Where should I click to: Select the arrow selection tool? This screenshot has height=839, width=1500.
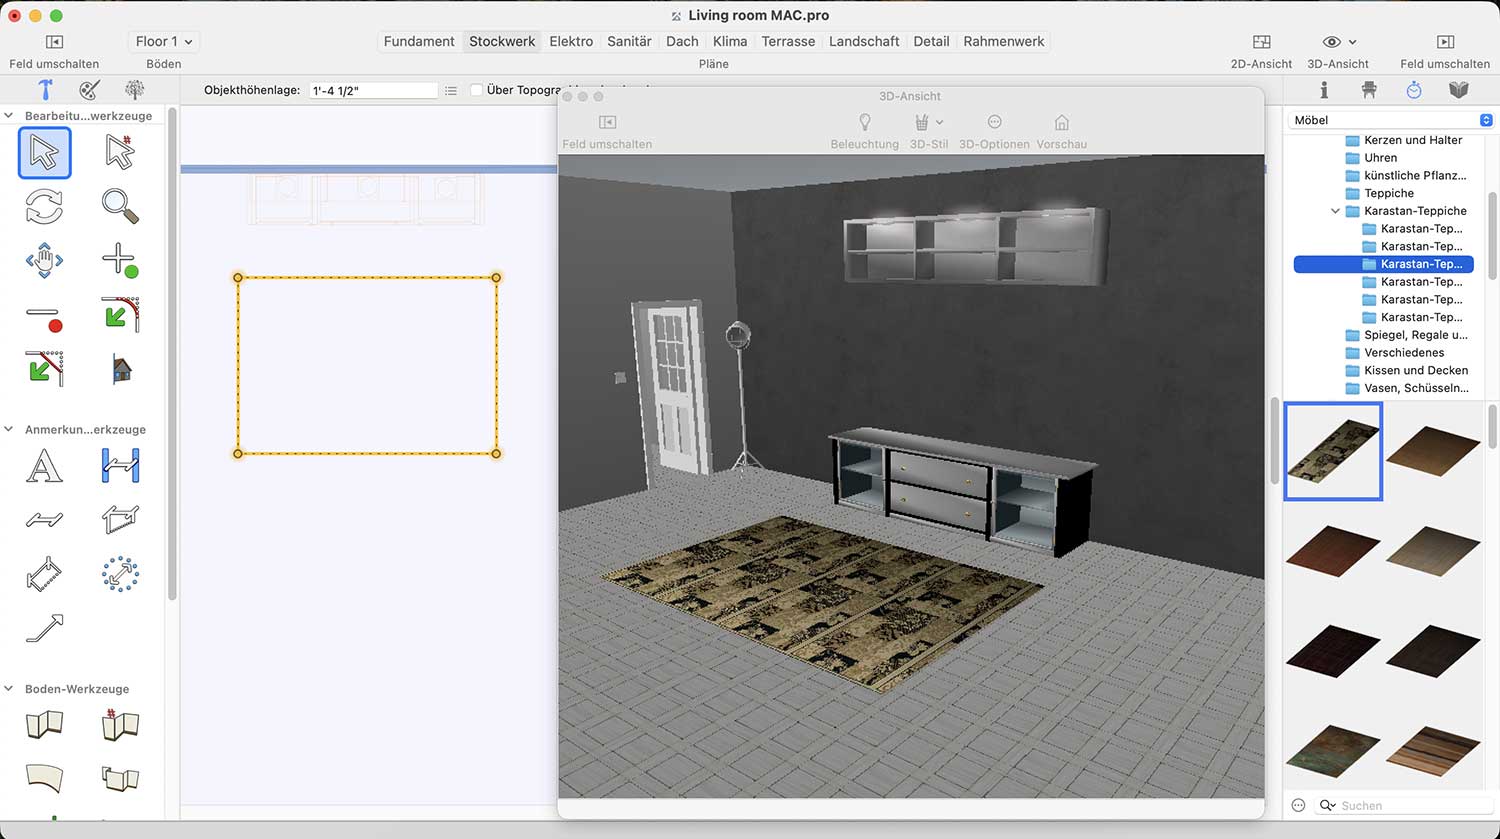45,153
